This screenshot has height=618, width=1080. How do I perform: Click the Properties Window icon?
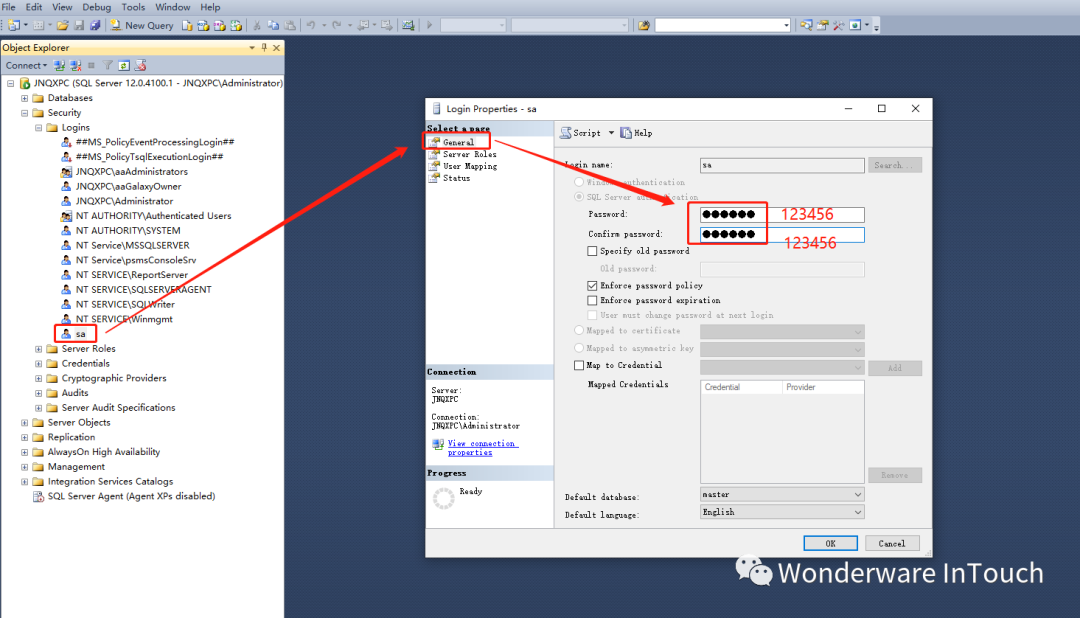[822, 25]
